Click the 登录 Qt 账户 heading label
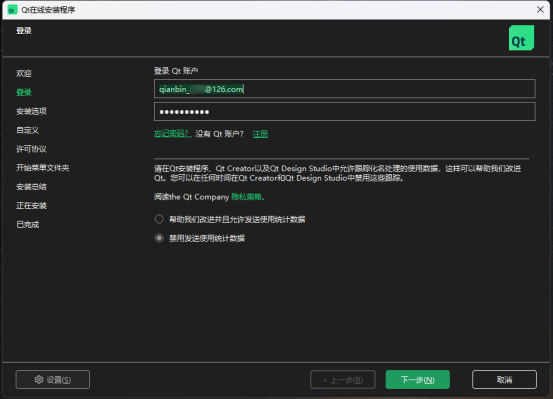This screenshot has height=399, width=553. 176,71
